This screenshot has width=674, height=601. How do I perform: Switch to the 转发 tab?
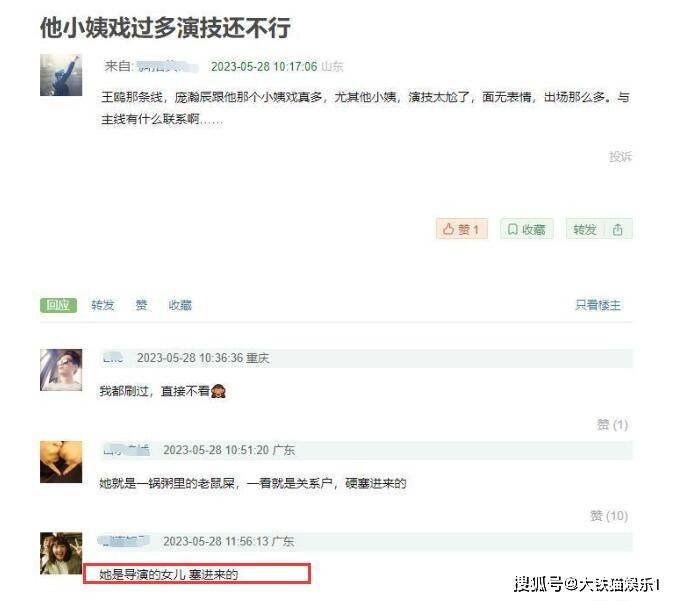coord(103,305)
